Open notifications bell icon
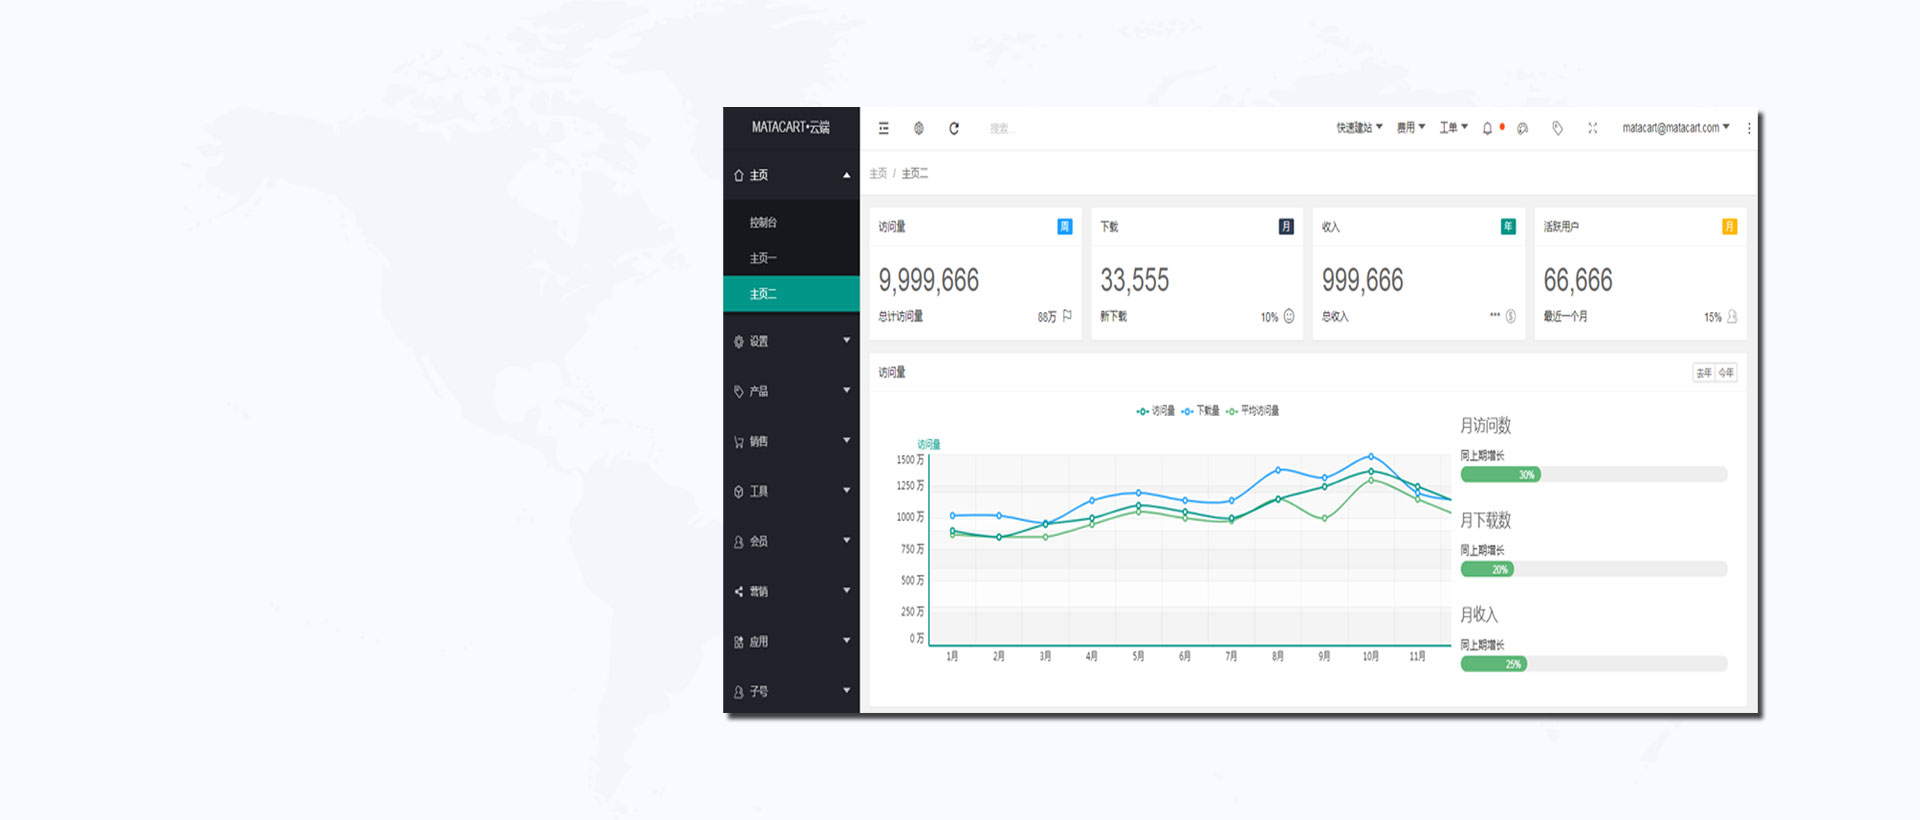This screenshot has width=1920, height=820. coord(1487,128)
